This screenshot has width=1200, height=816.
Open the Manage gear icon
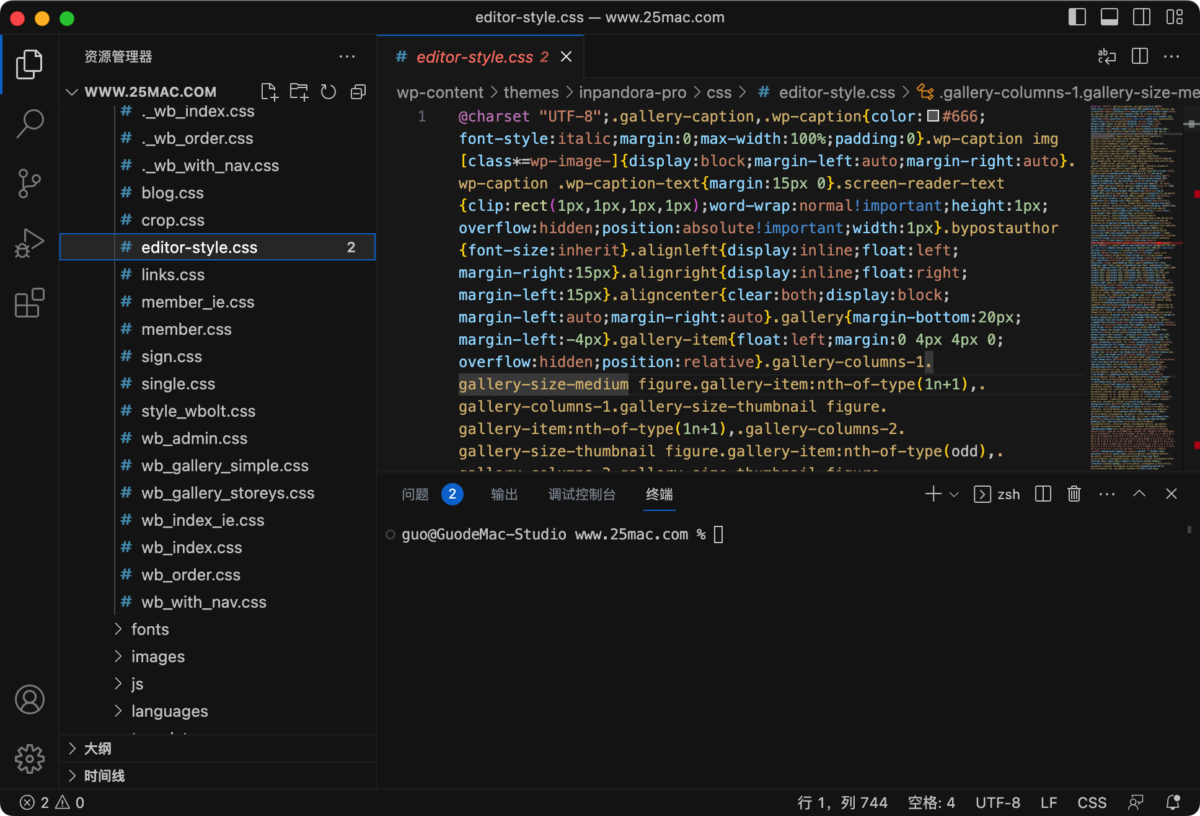pos(29,758)
